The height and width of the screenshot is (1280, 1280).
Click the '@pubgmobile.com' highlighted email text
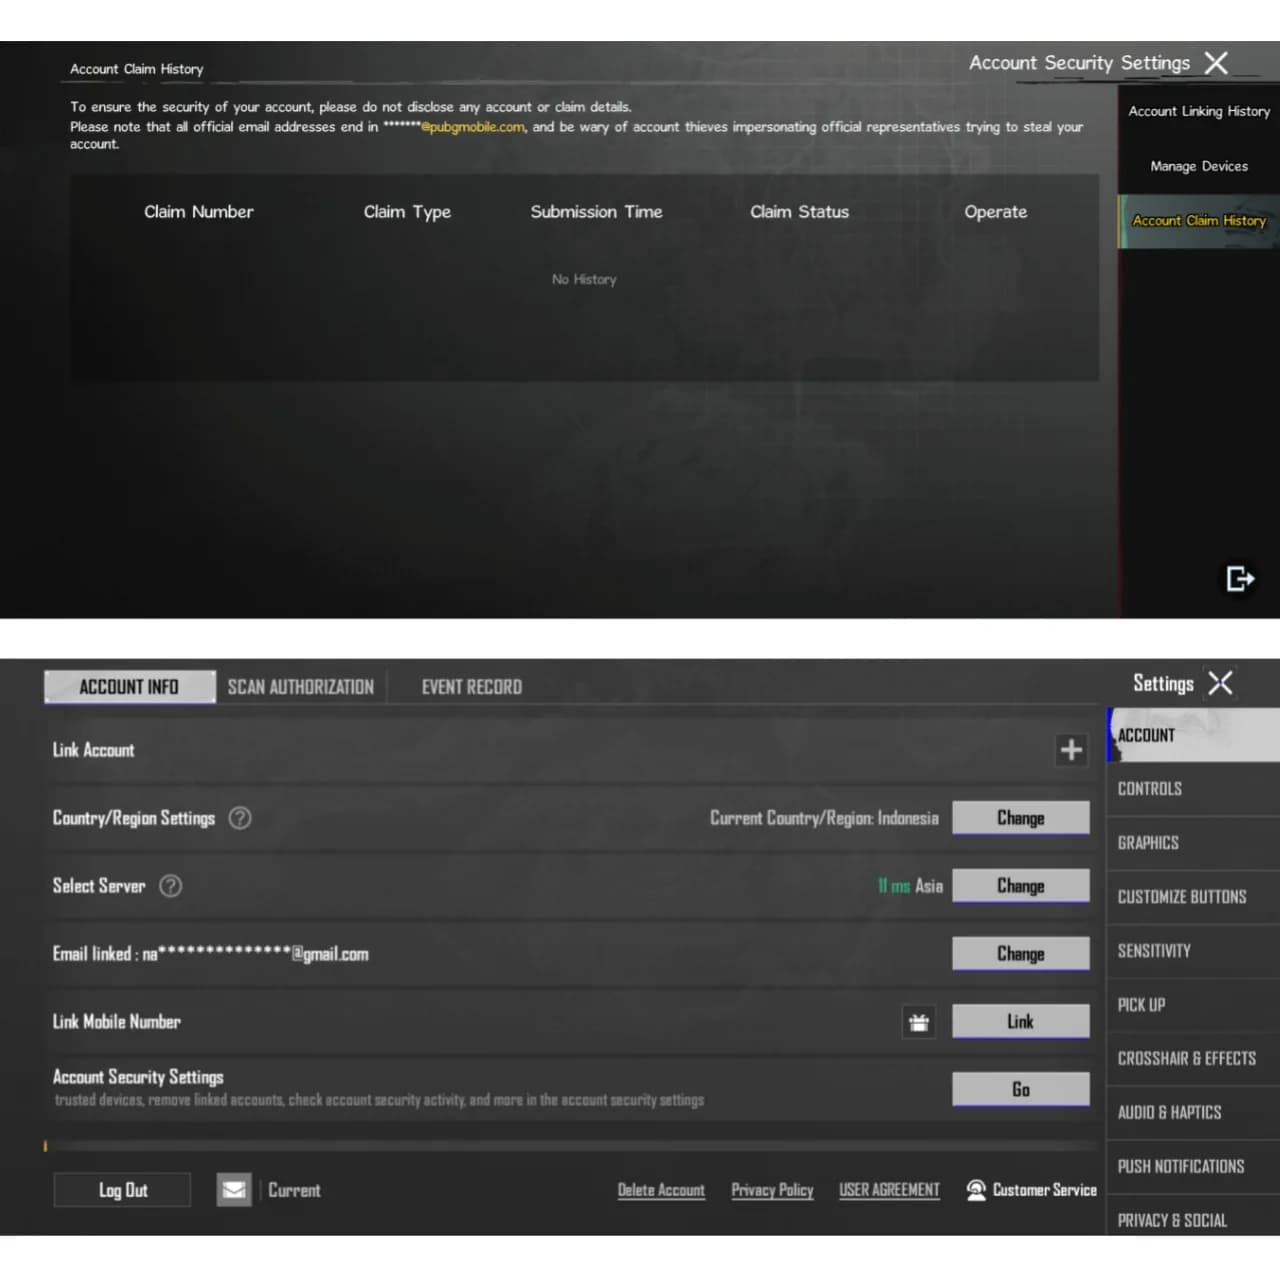pyautogui.click(x=472, y=127)
